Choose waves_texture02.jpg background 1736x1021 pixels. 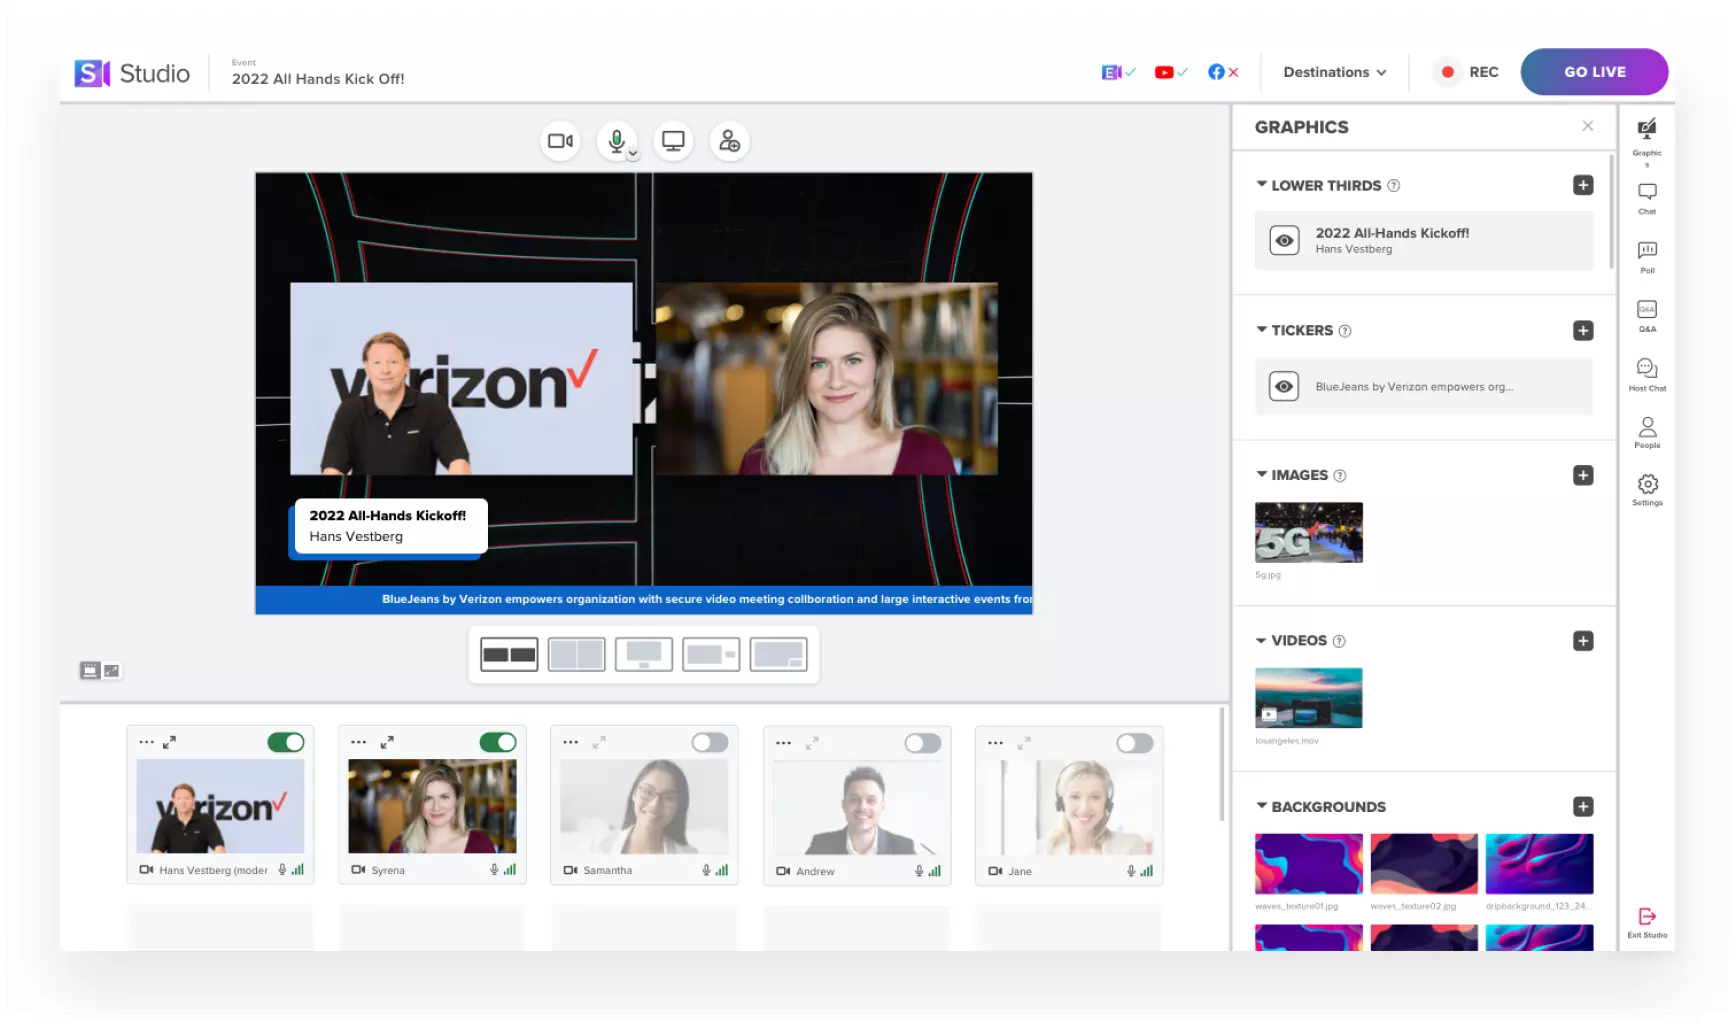click(1424, 864)
